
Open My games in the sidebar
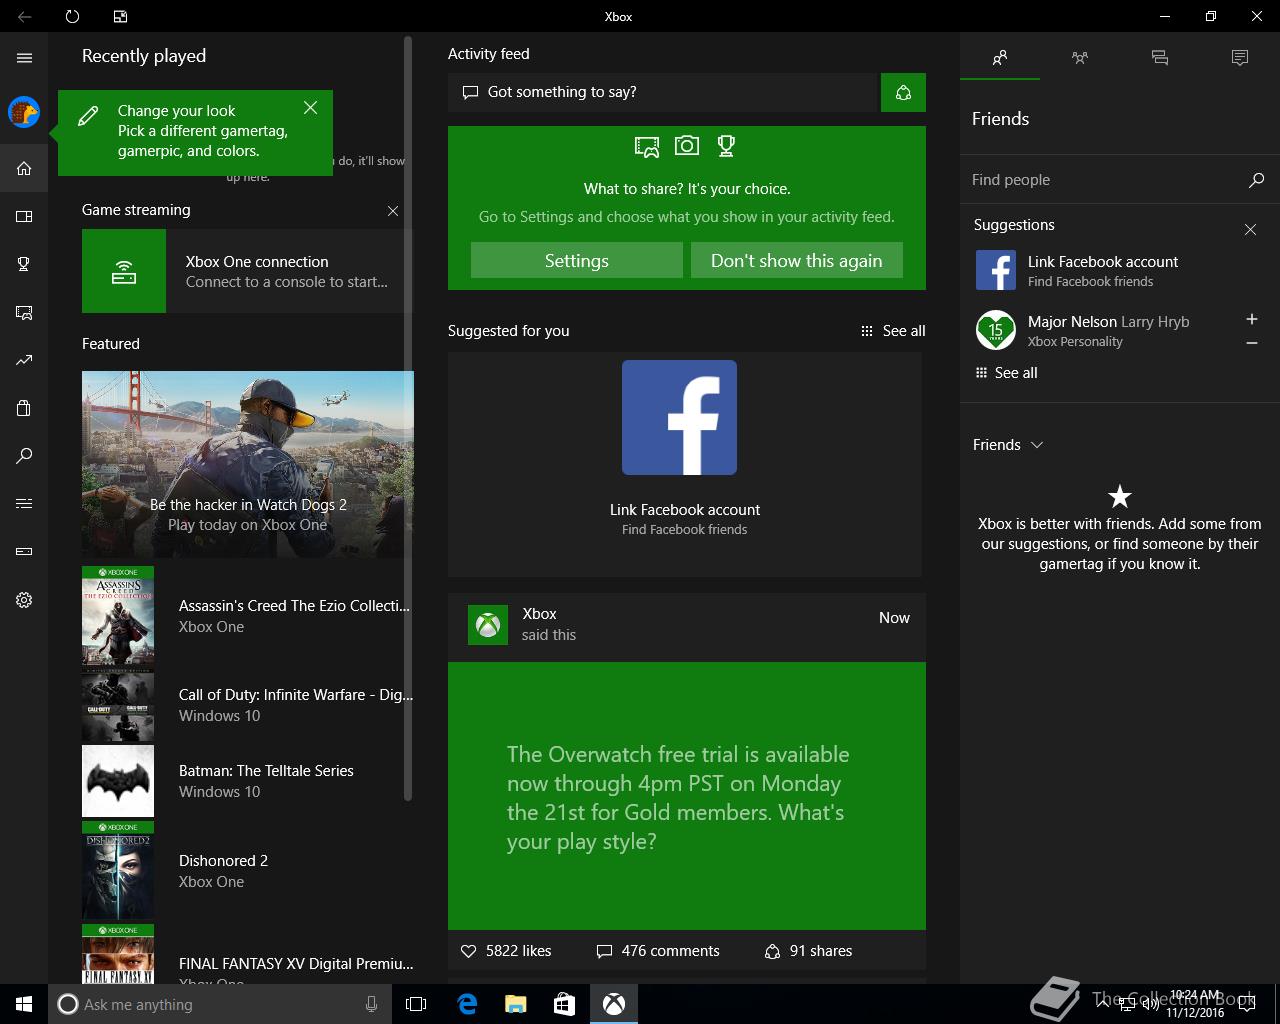pos(24,216)
